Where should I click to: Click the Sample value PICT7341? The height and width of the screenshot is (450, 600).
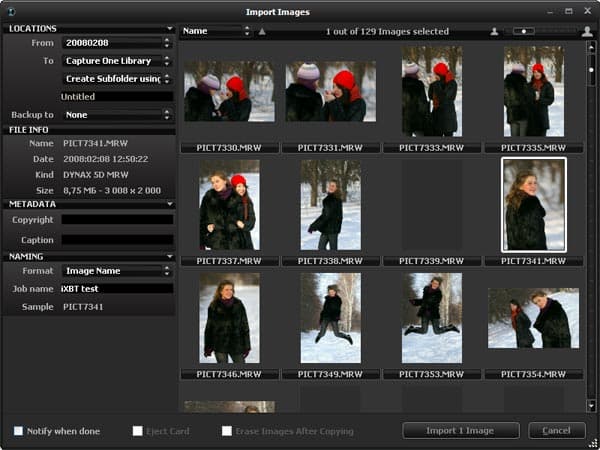pyautogui.click(x=83, y=307)
